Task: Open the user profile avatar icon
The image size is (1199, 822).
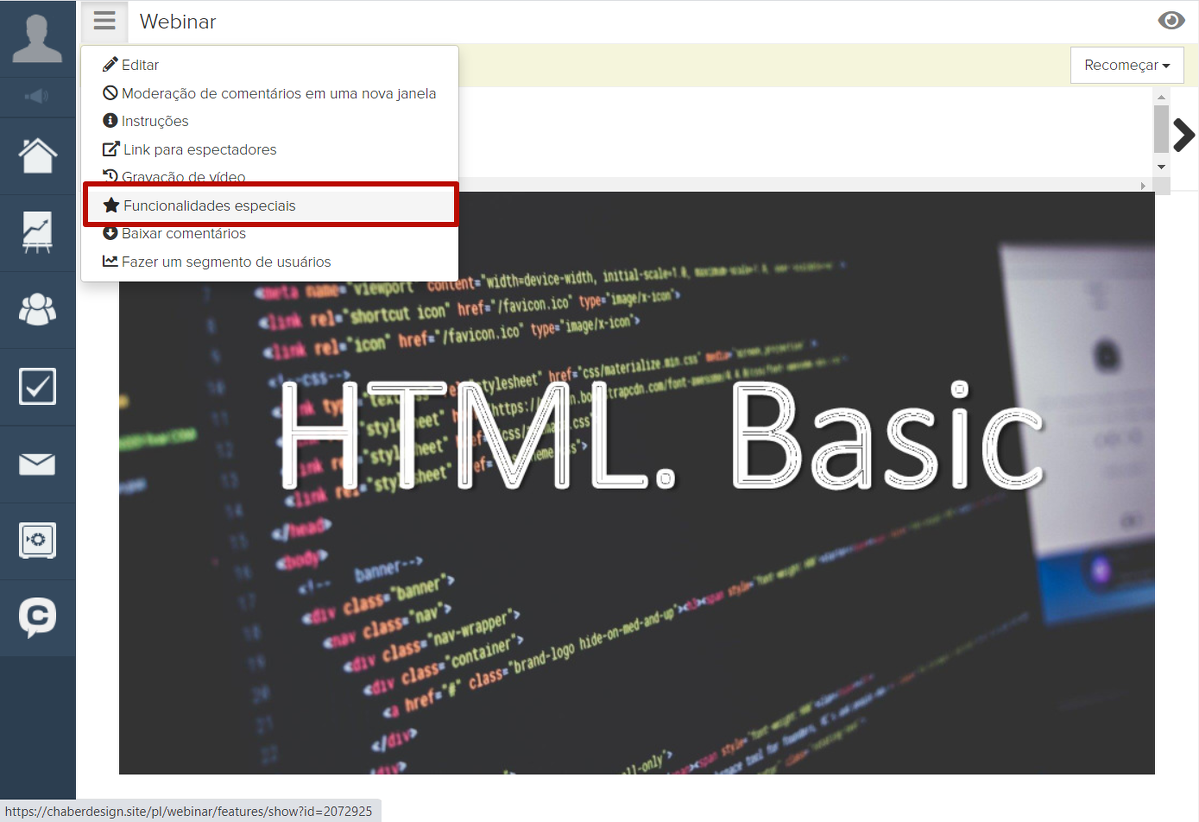Action: [x=37, y=38]
